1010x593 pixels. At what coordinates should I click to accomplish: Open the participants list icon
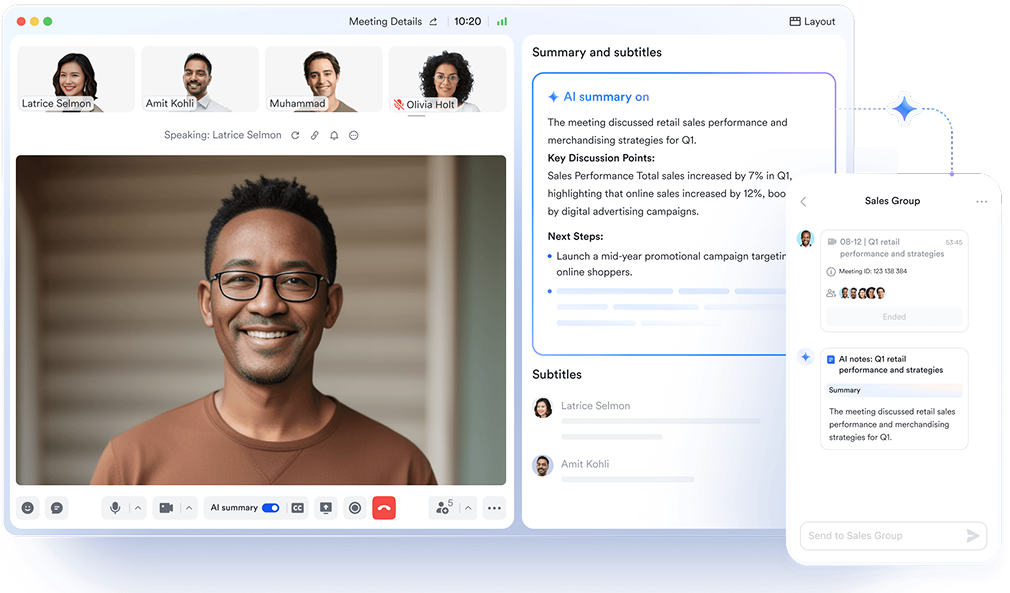(442, 508)
